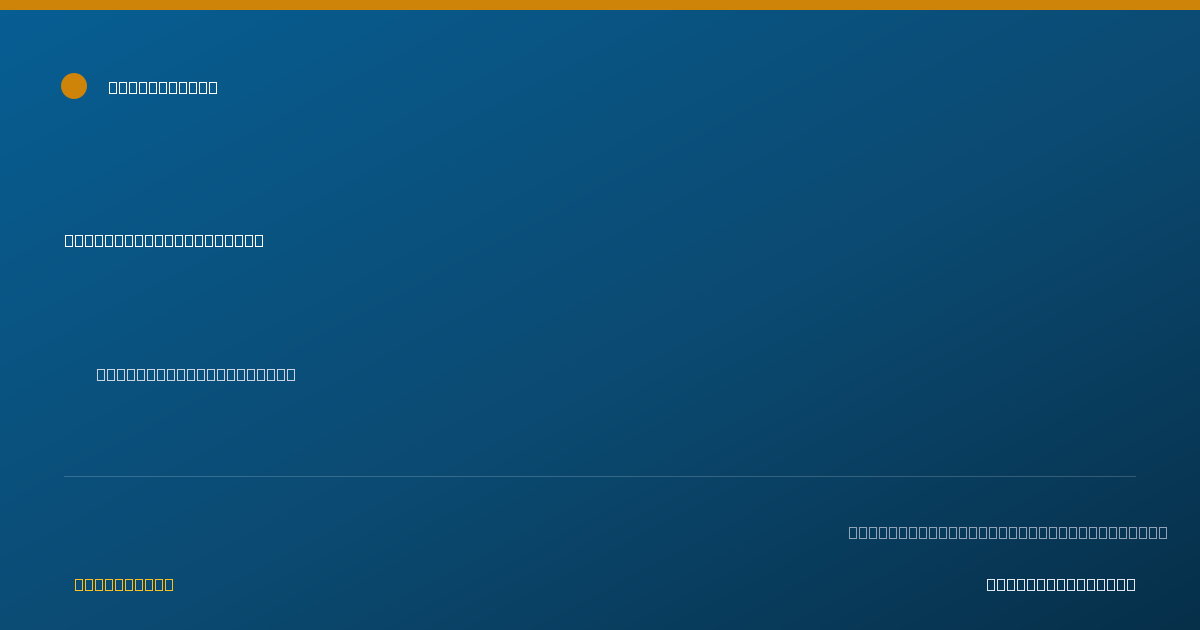Click the orange-colored footer text link

click(x=124, y=584)
